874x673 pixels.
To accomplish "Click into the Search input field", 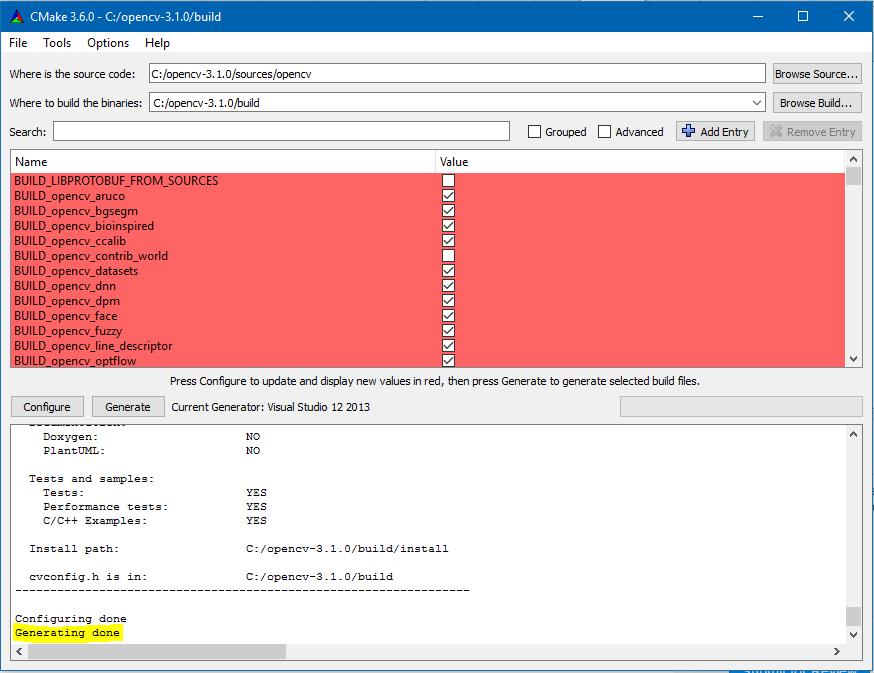I will (x=281, y=132).
